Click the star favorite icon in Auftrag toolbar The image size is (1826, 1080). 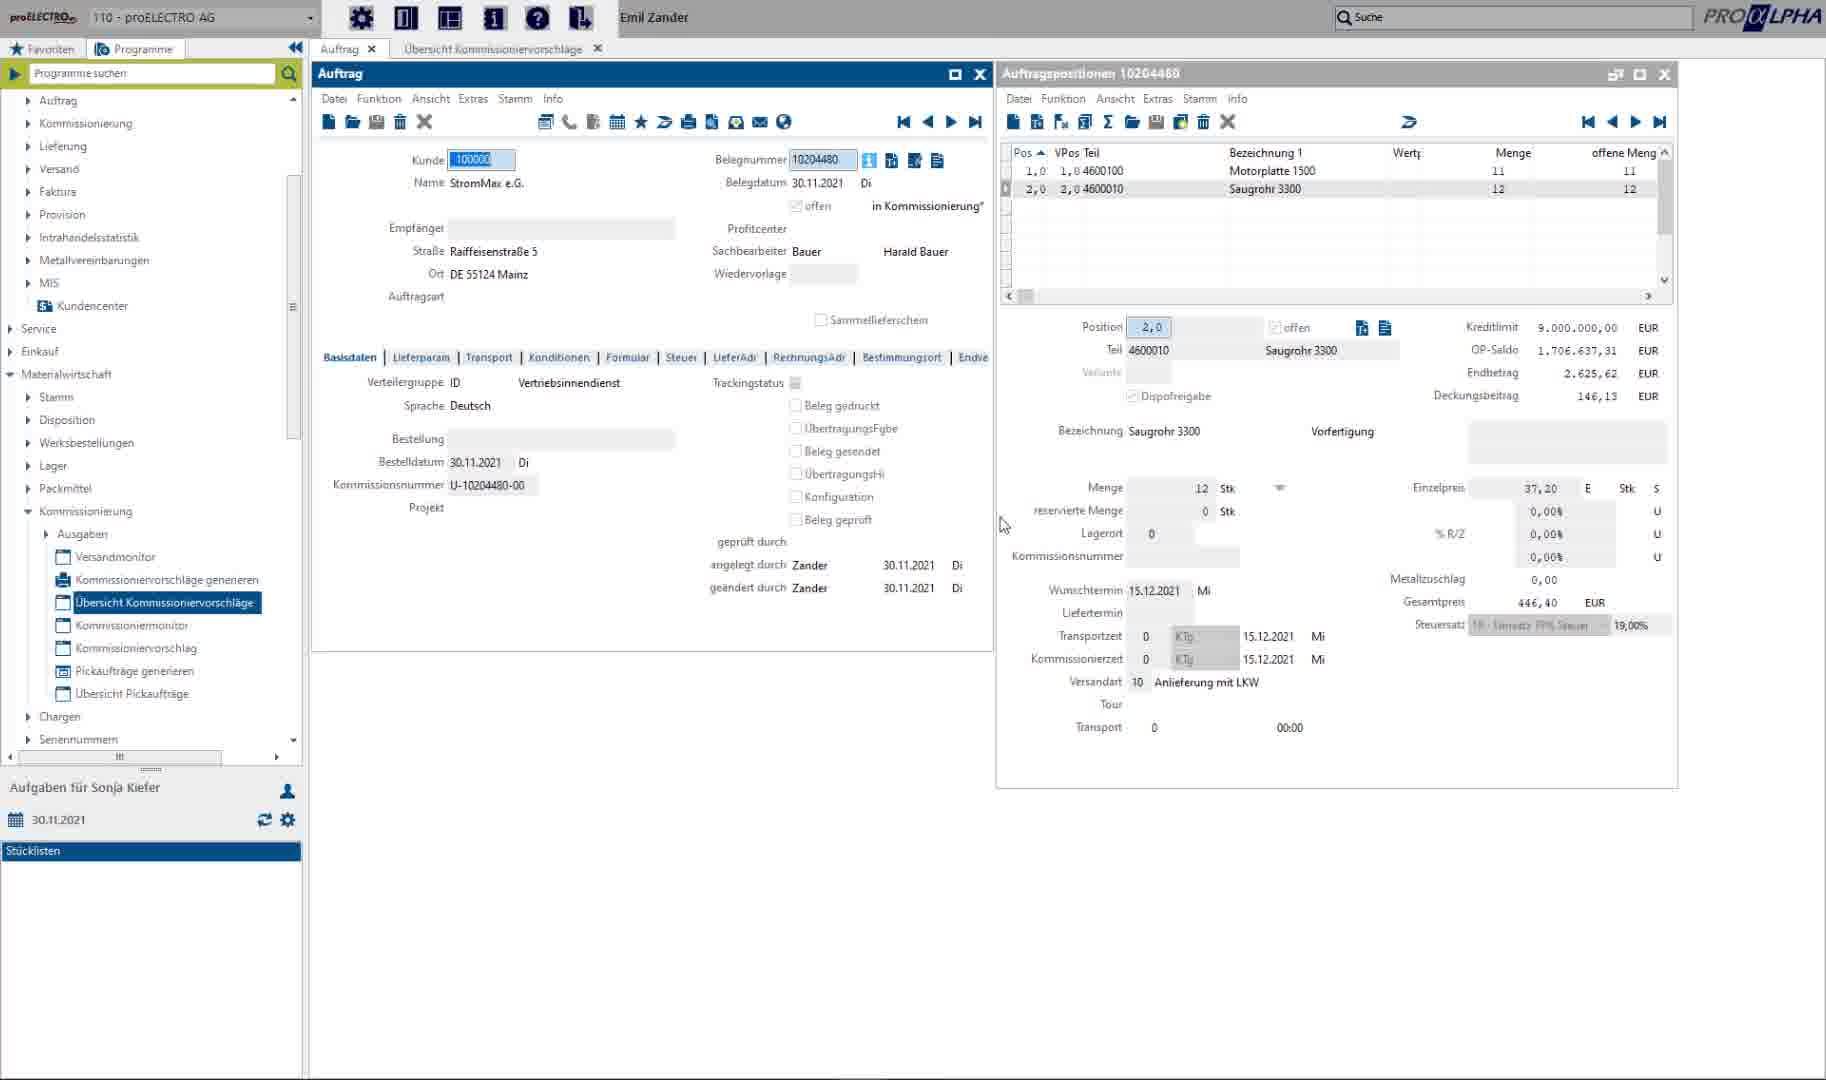click(641, 122)
